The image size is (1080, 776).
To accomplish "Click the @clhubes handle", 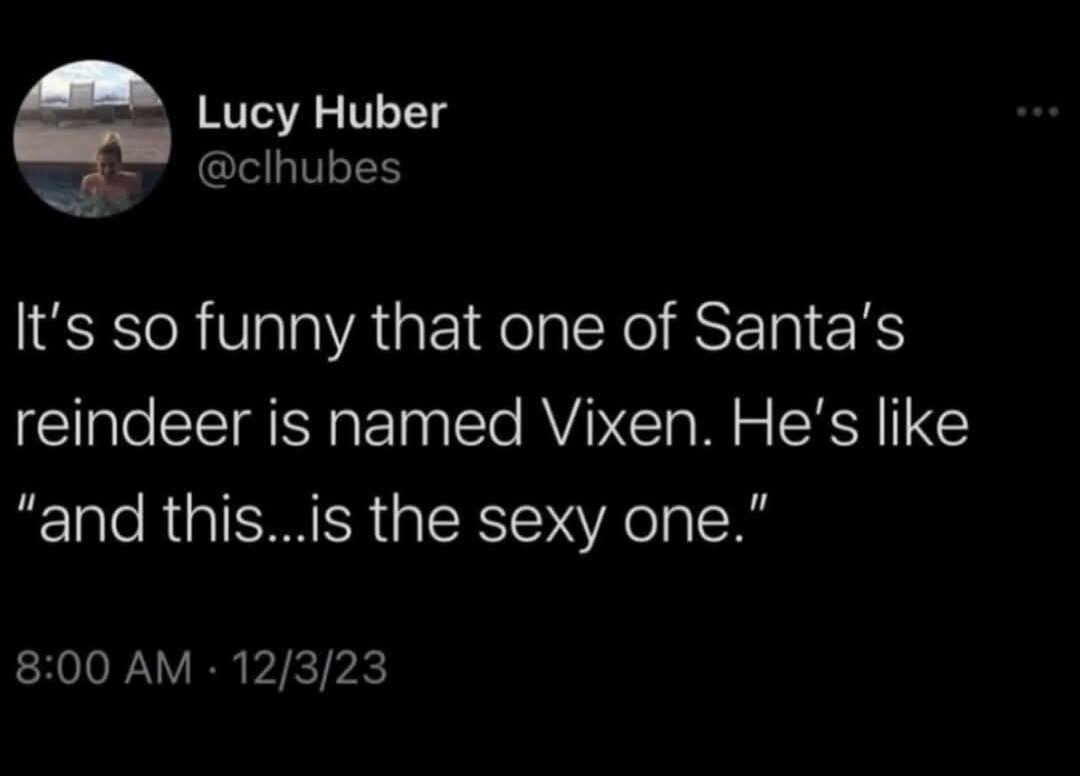I will tap(298, 168).
